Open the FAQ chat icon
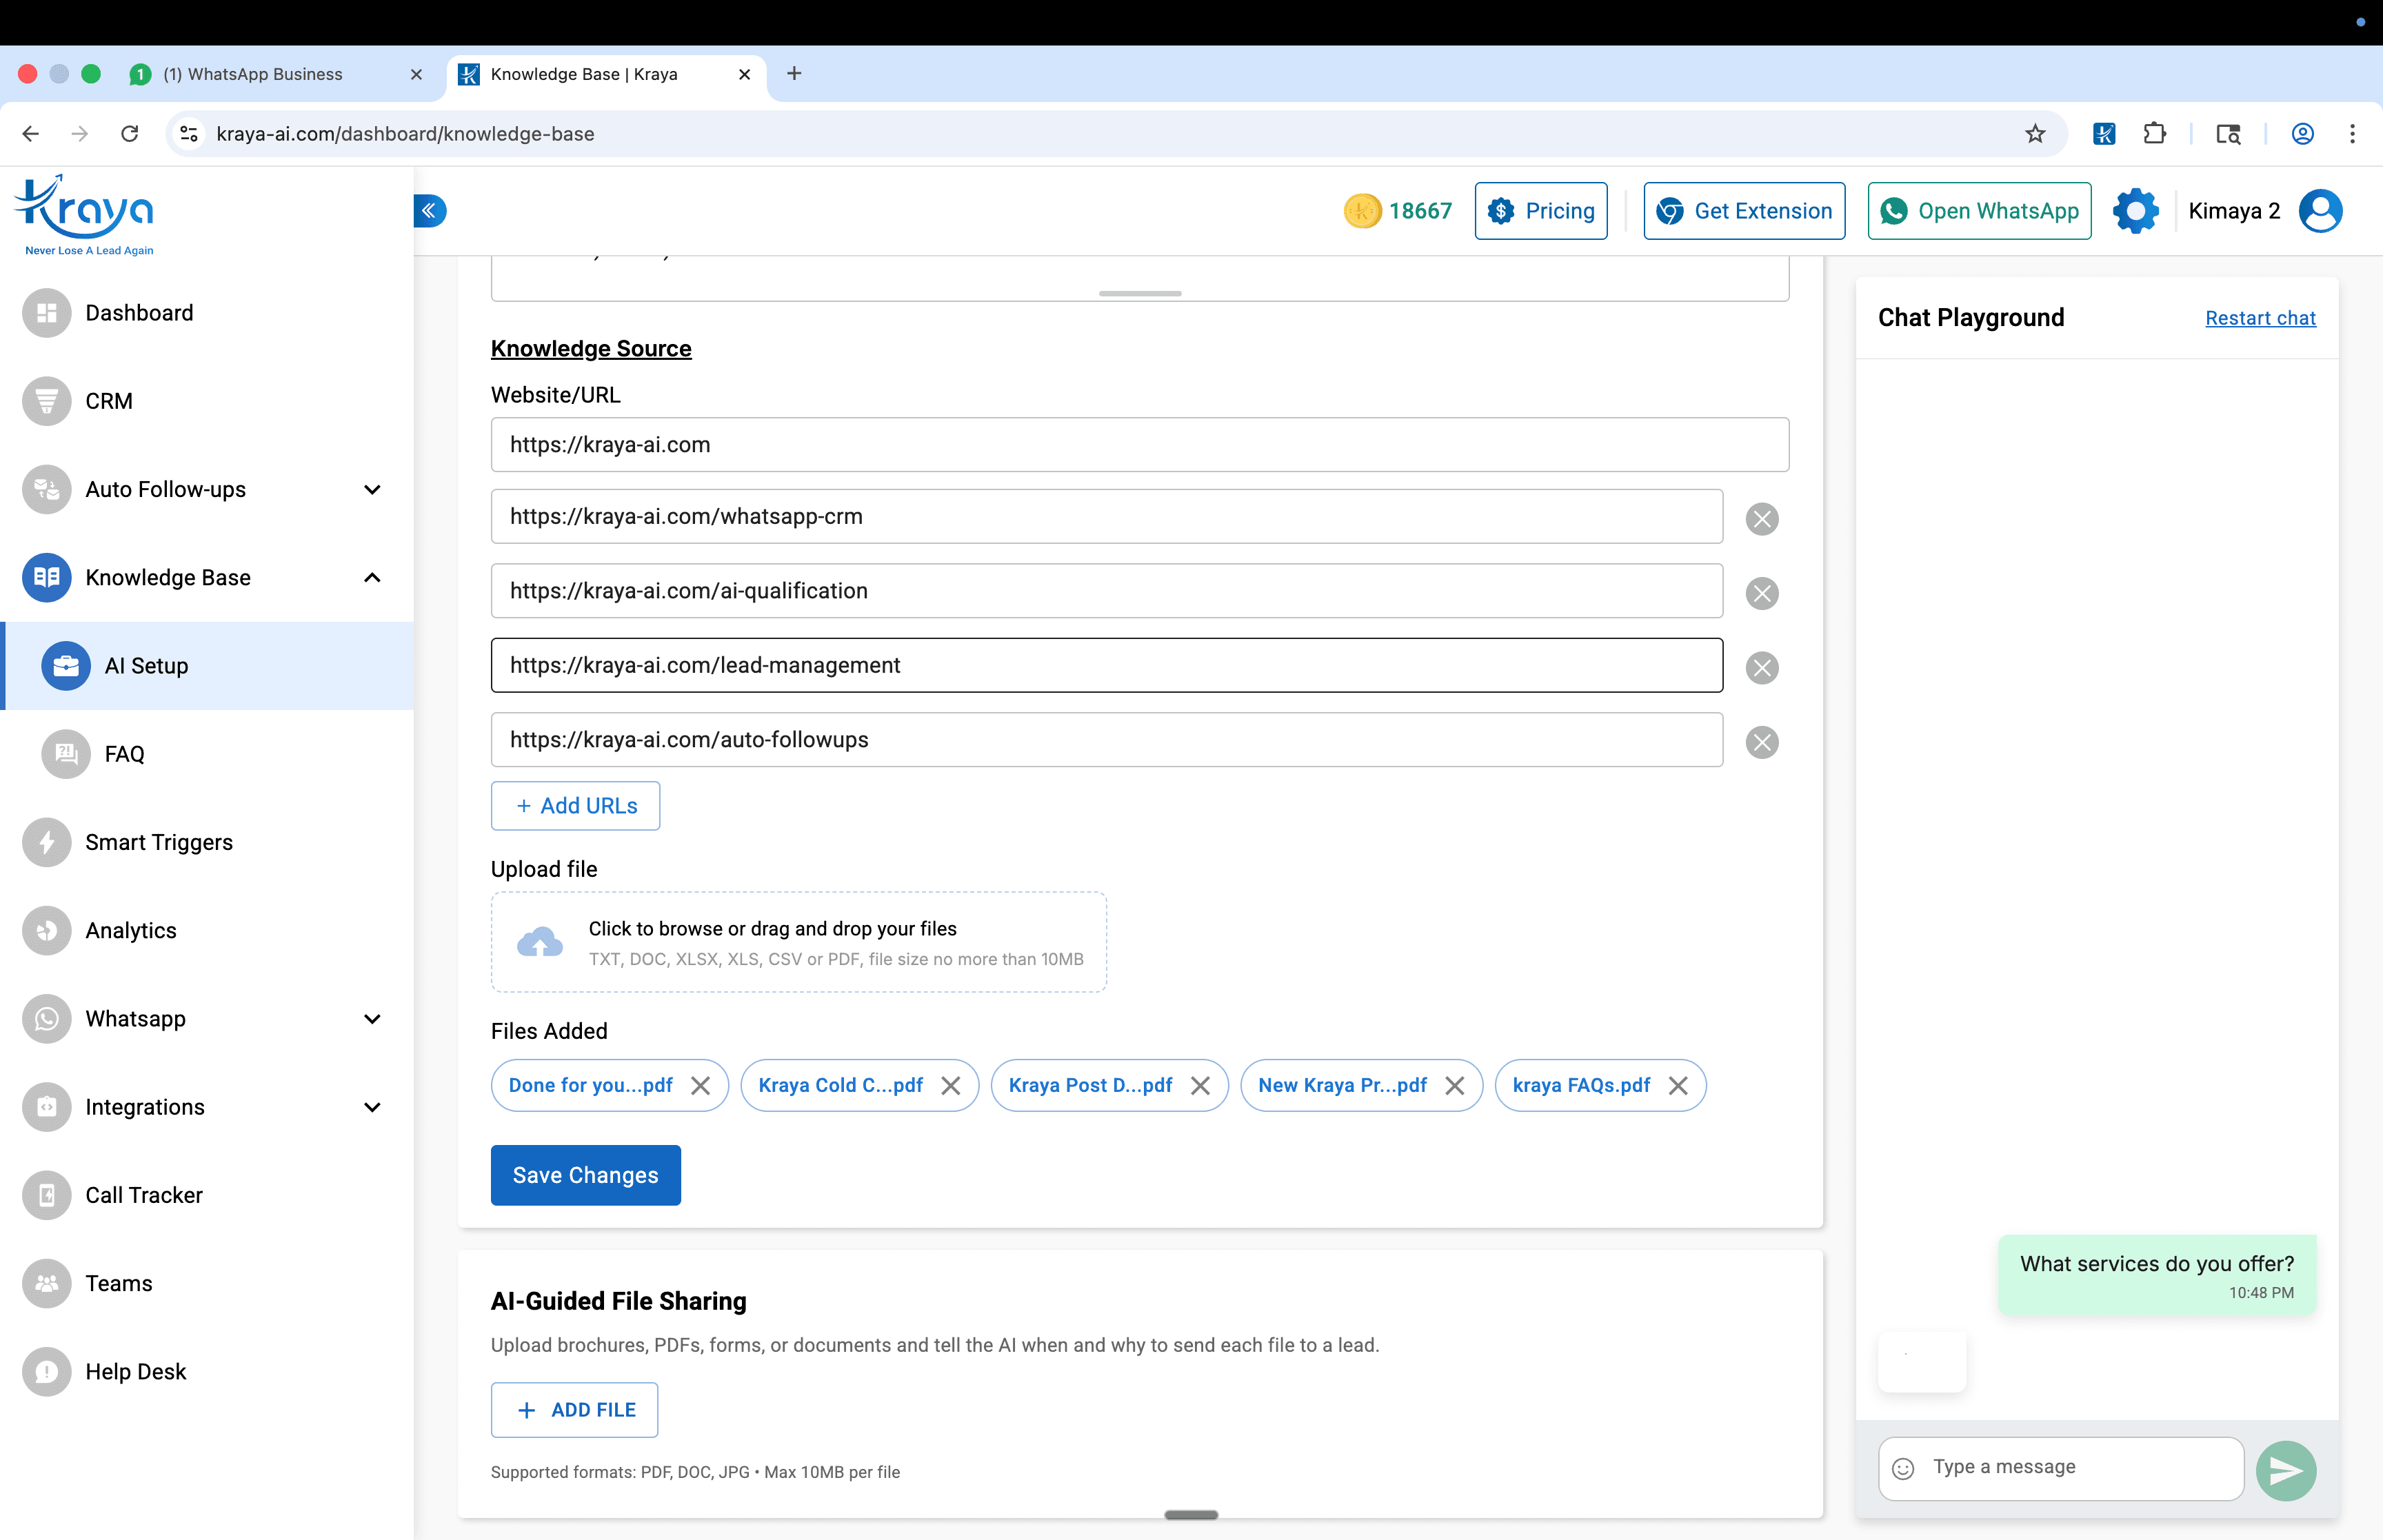The image size is (2383, 1540). [66, 754]
